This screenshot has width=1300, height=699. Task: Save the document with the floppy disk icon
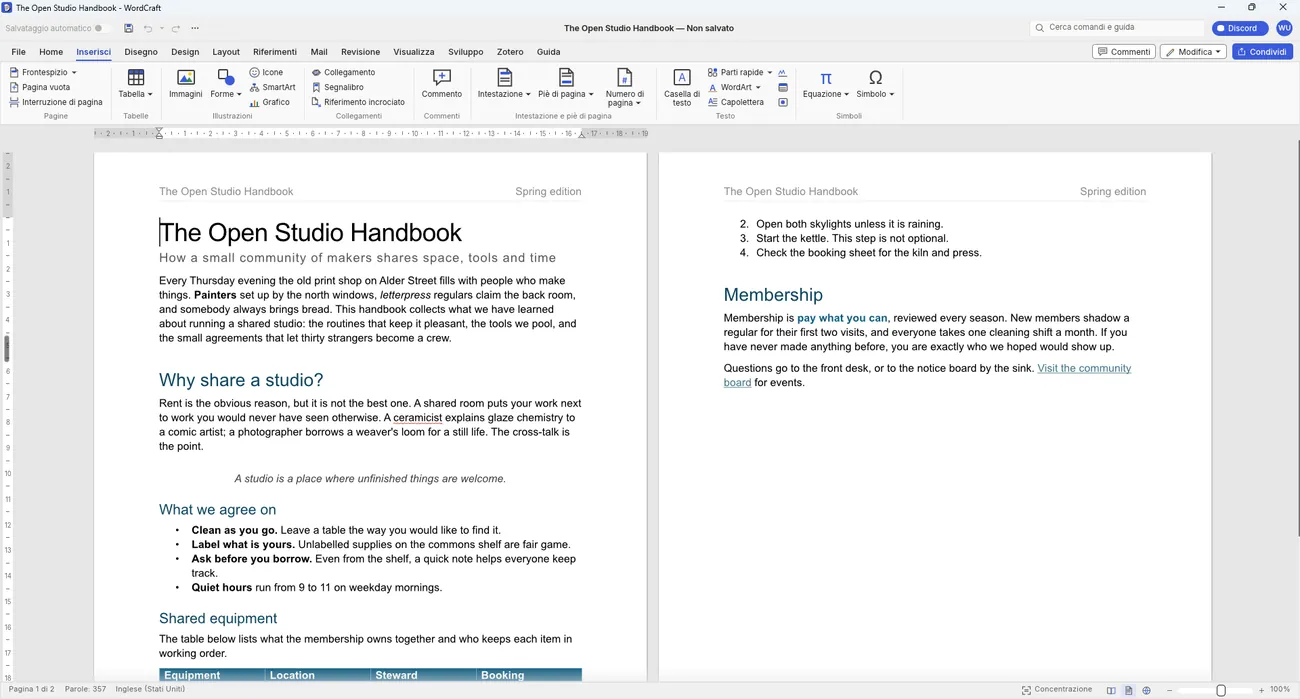tap(128, 28)
